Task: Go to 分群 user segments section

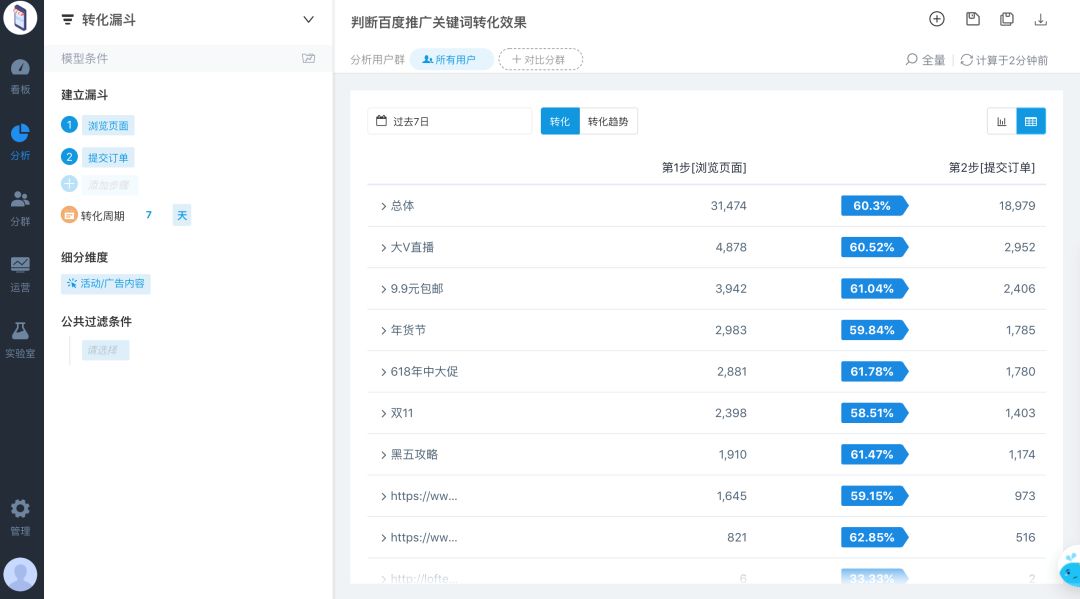Action: [20, 207]
